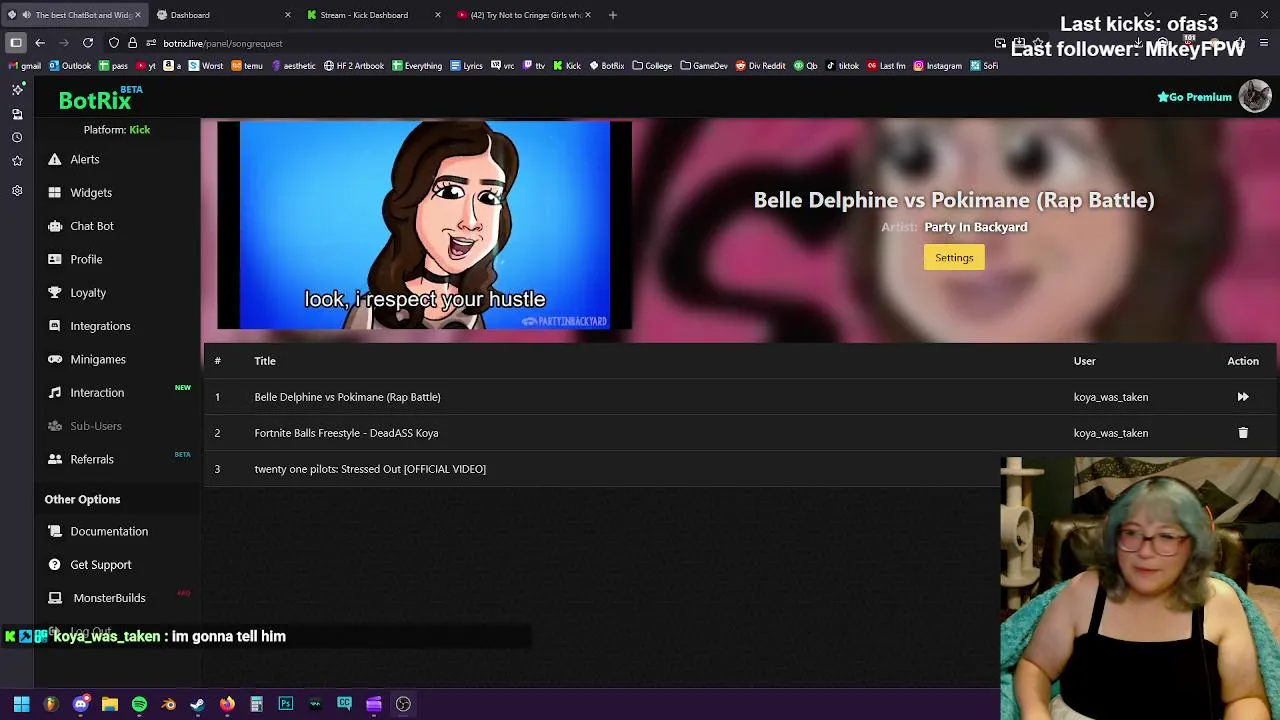Screen dimensions: 1280x720
Task: Open Documentation under Other Options
Action: (x=108, y=531)
